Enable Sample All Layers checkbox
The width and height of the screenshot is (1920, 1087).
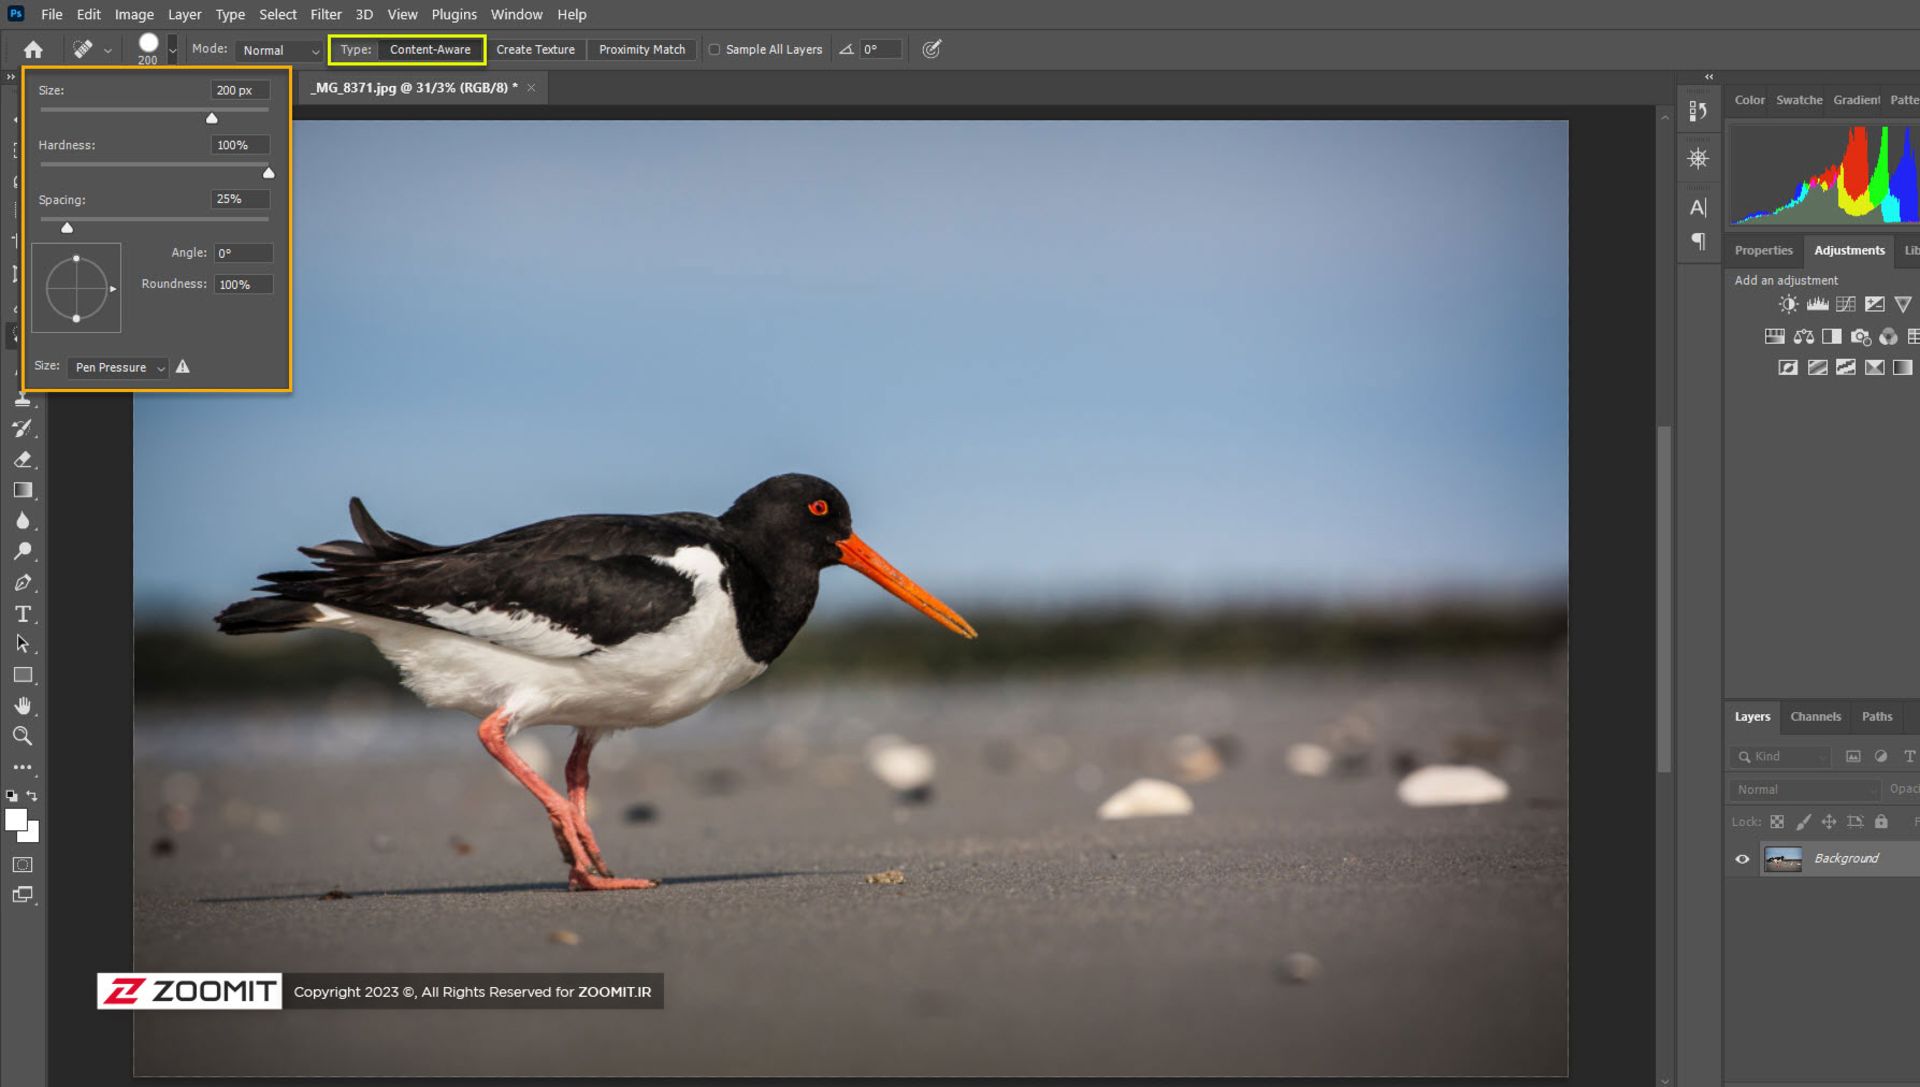pos(714,49)
